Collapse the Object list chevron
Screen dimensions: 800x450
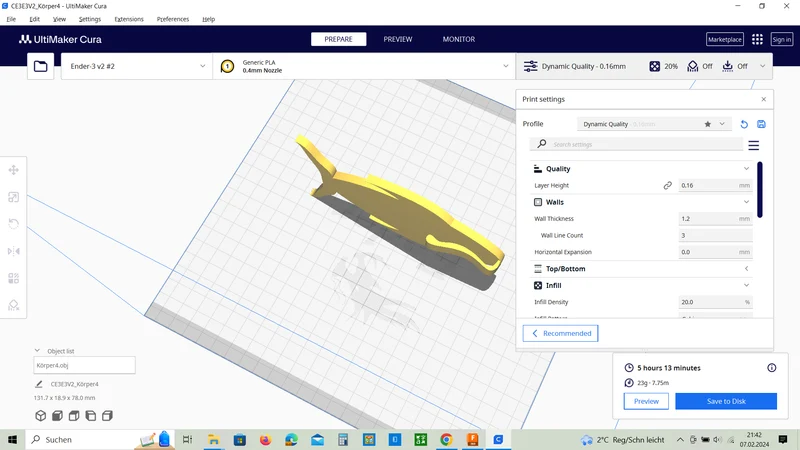coord(37,351)
